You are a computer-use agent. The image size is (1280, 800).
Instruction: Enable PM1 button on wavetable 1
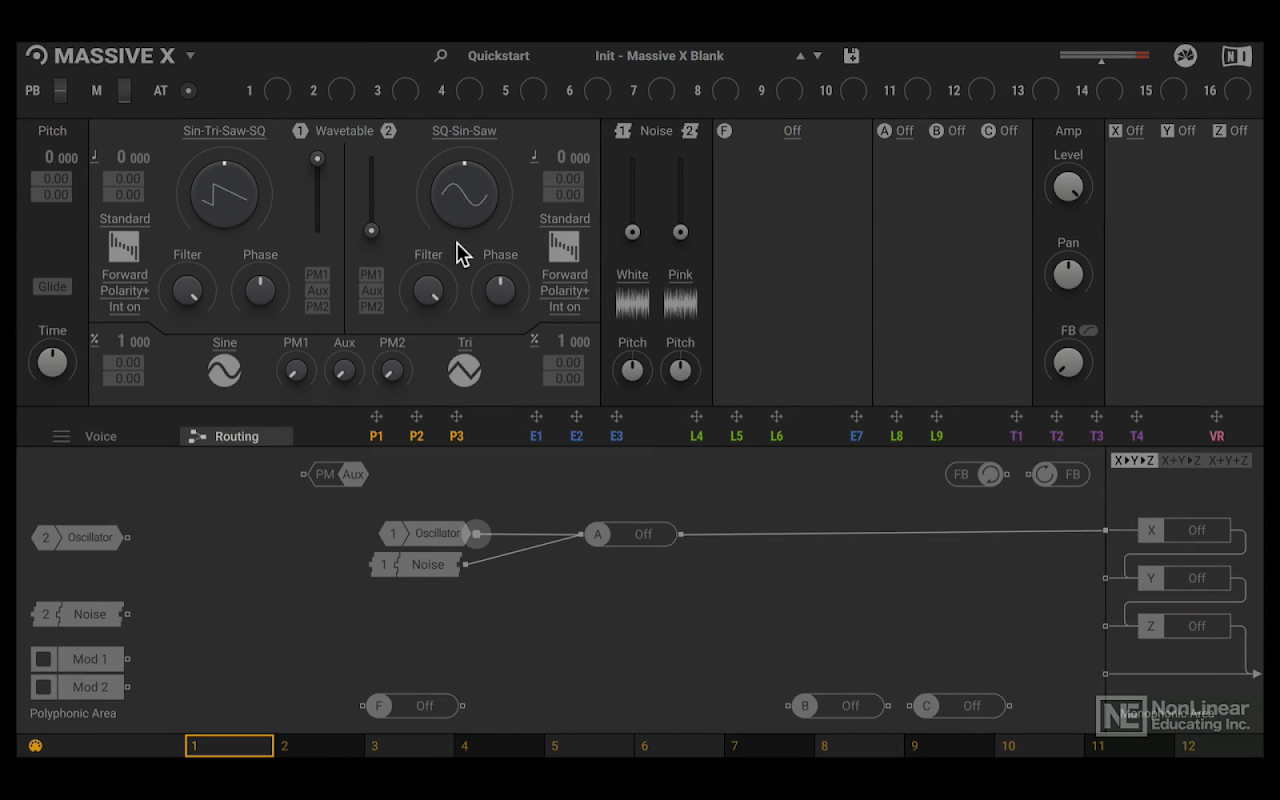click(x=317, y=275)
